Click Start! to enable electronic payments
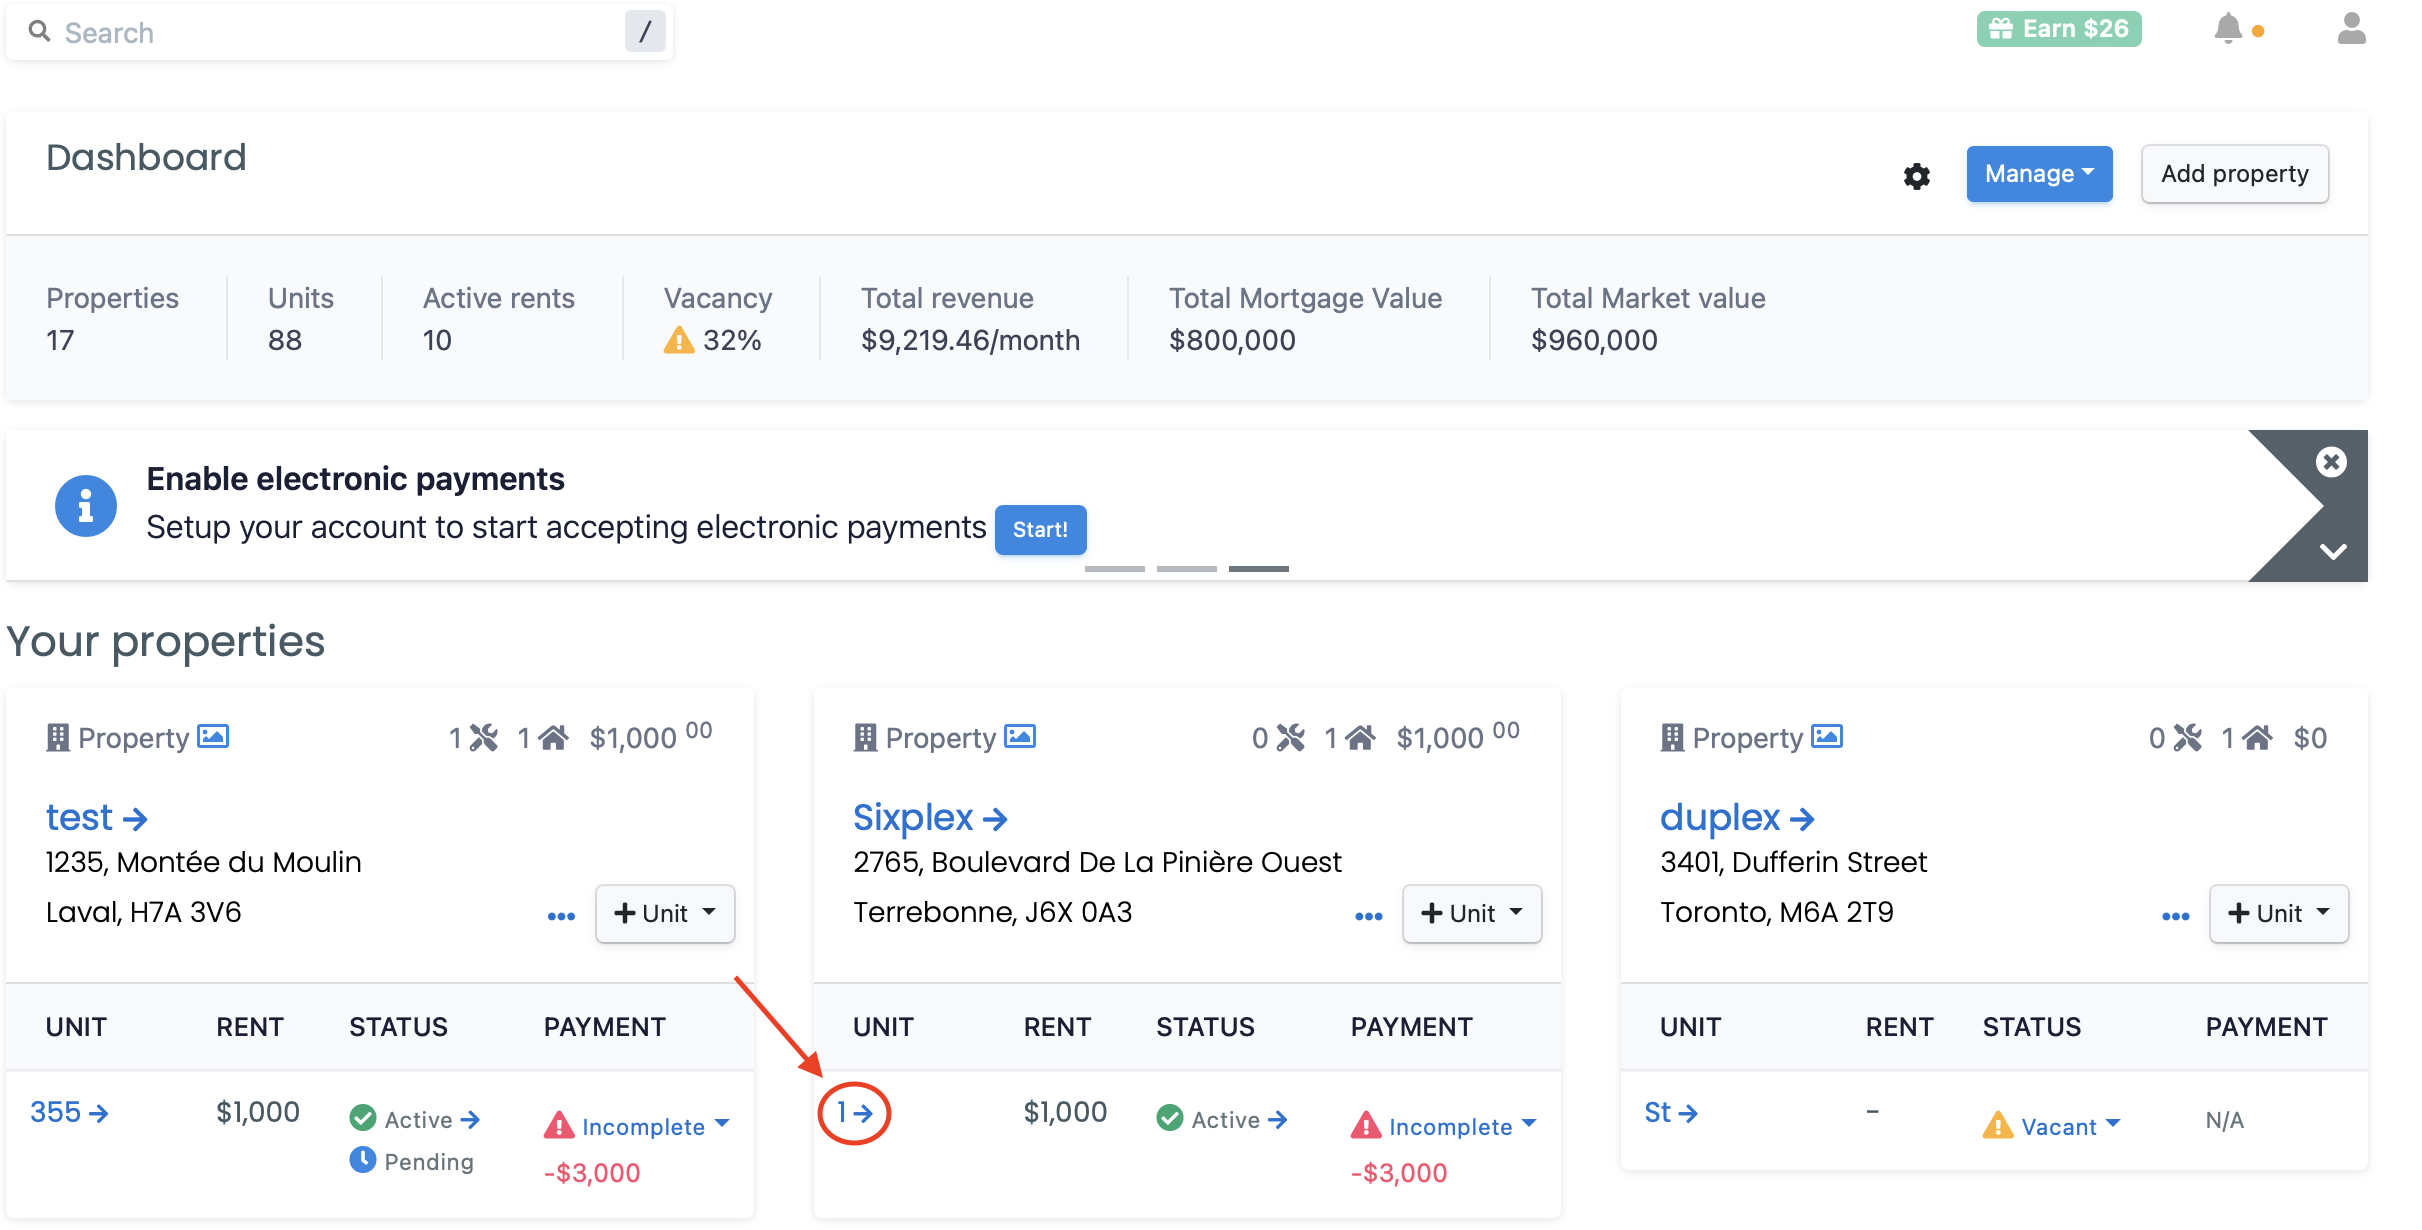Viewport: 2422px width, 1230px height. (x=1040, y=529)
